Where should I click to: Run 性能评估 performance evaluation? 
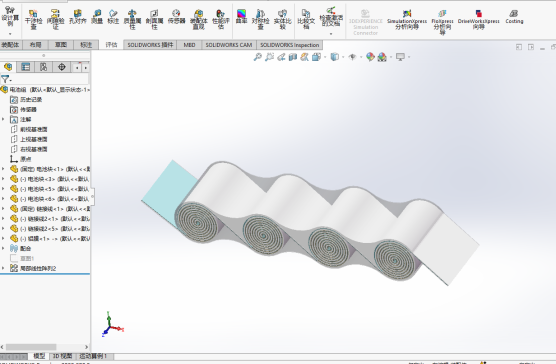point(221,20)
